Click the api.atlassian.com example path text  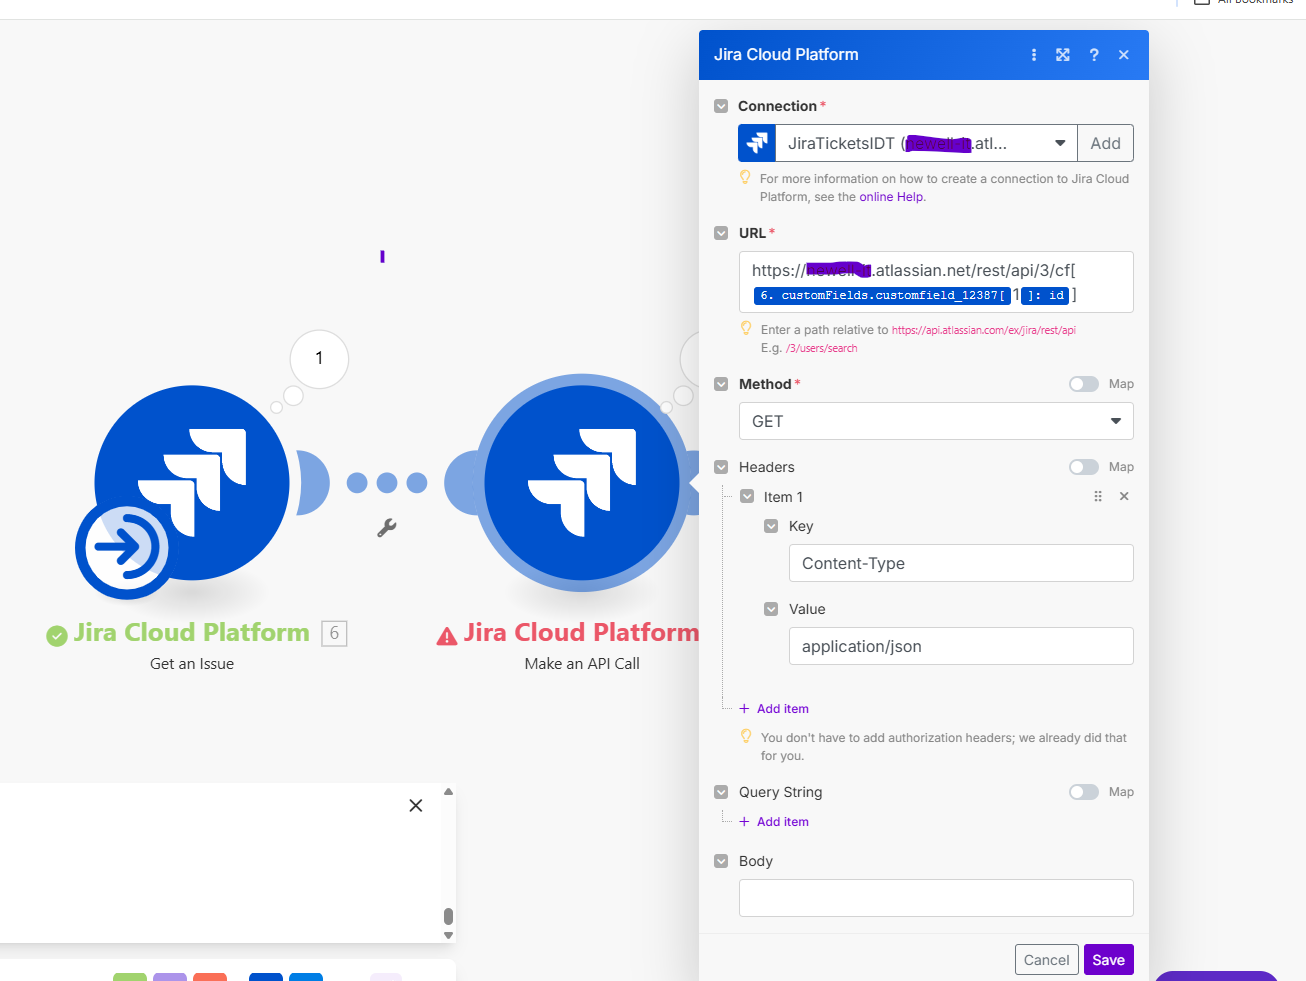tap(984, 330)
